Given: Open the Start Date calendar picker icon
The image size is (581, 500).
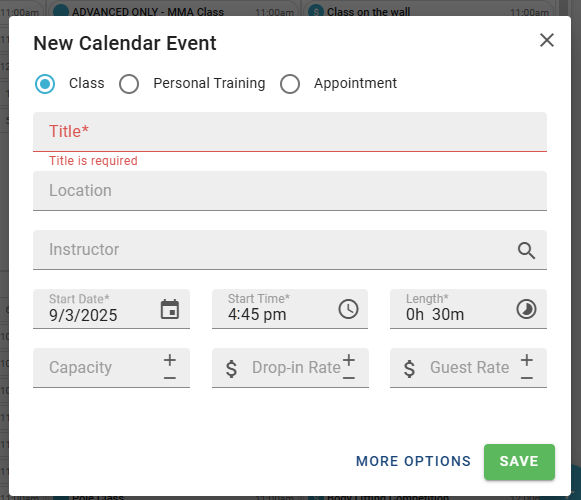Looking at the screenshot, I should (x=170, y=309).
